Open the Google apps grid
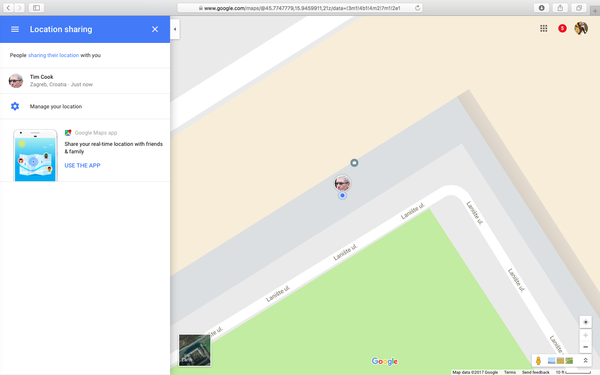600x375 pixels. (x=543, y=28)
